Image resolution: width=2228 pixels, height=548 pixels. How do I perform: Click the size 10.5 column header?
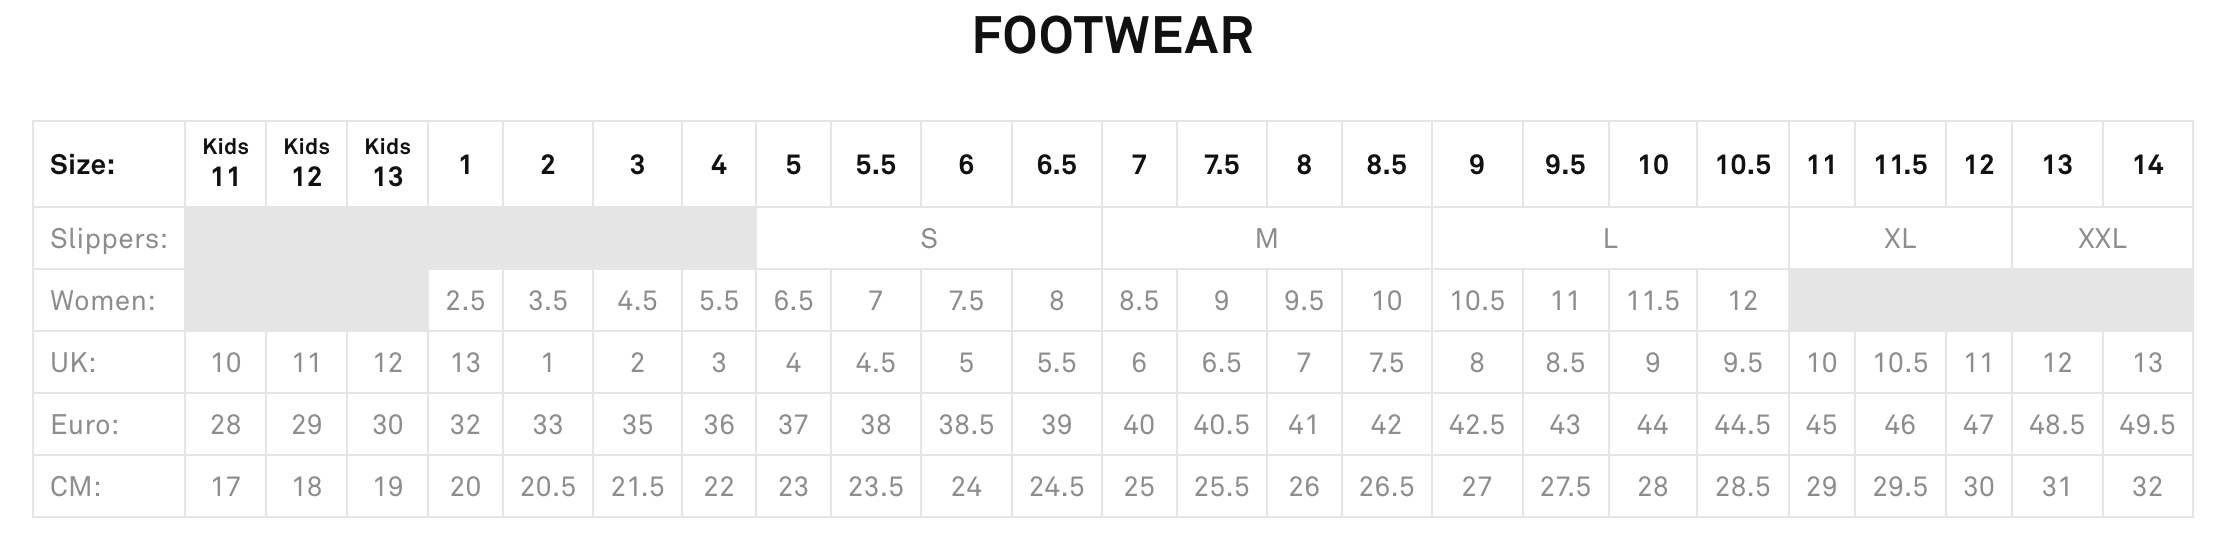point(1742,164)
